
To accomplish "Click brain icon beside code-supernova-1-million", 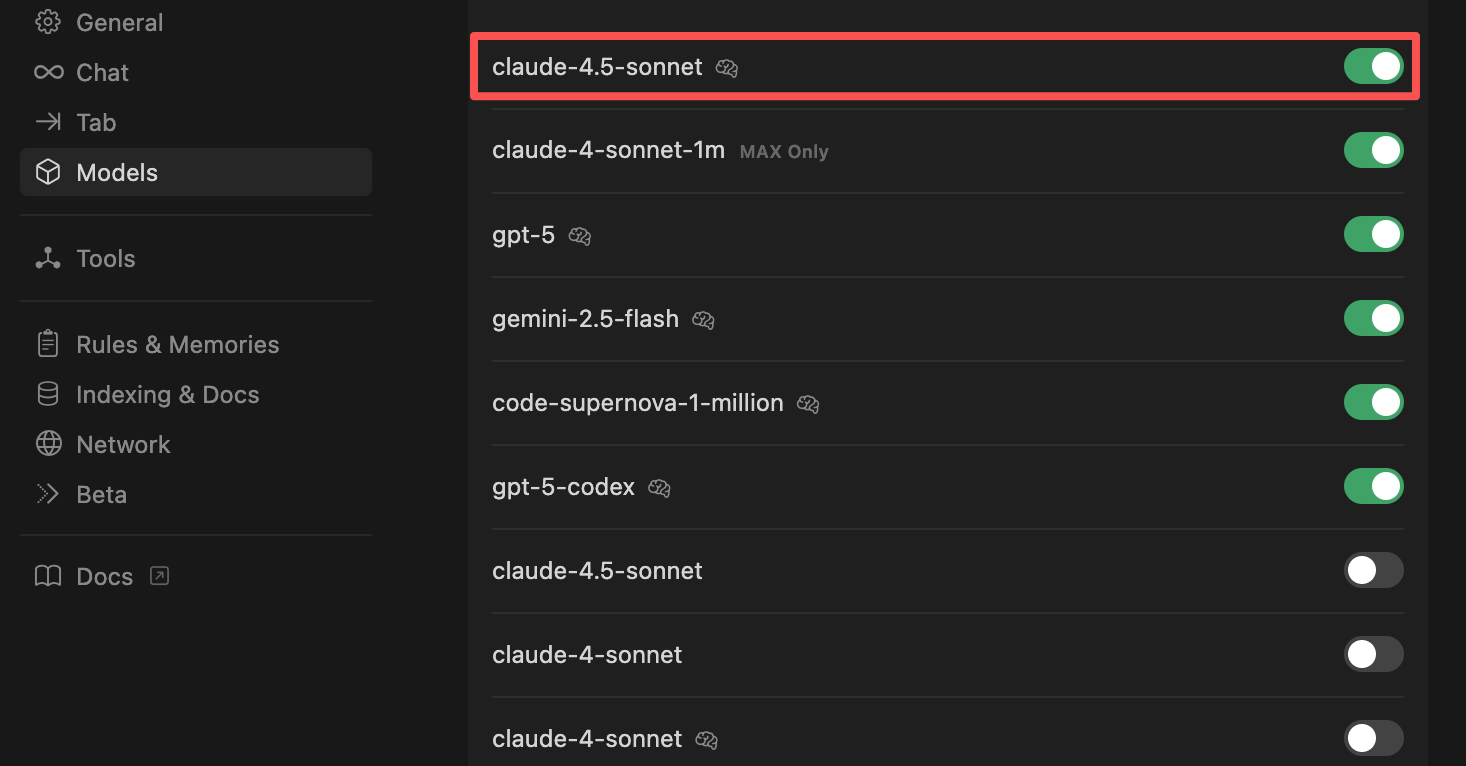I will [x=808, y=404].
